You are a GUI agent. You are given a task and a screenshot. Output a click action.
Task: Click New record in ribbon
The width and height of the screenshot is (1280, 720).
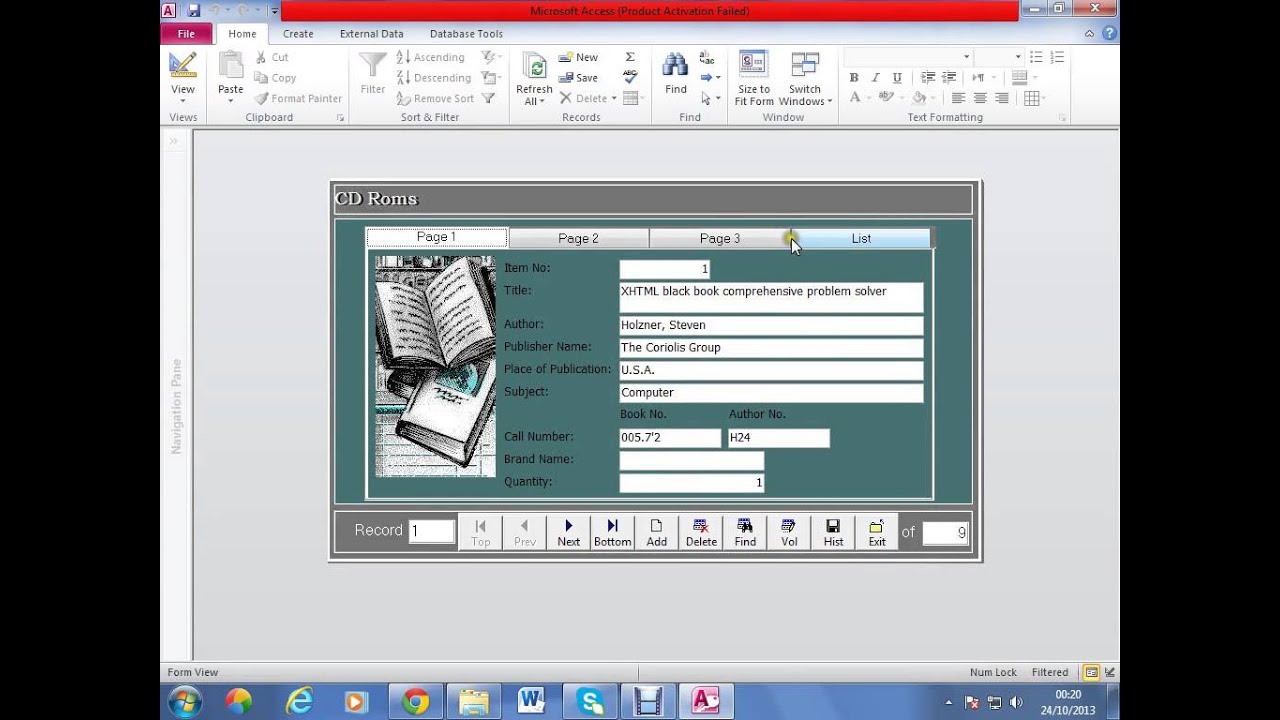coord(578,57)
